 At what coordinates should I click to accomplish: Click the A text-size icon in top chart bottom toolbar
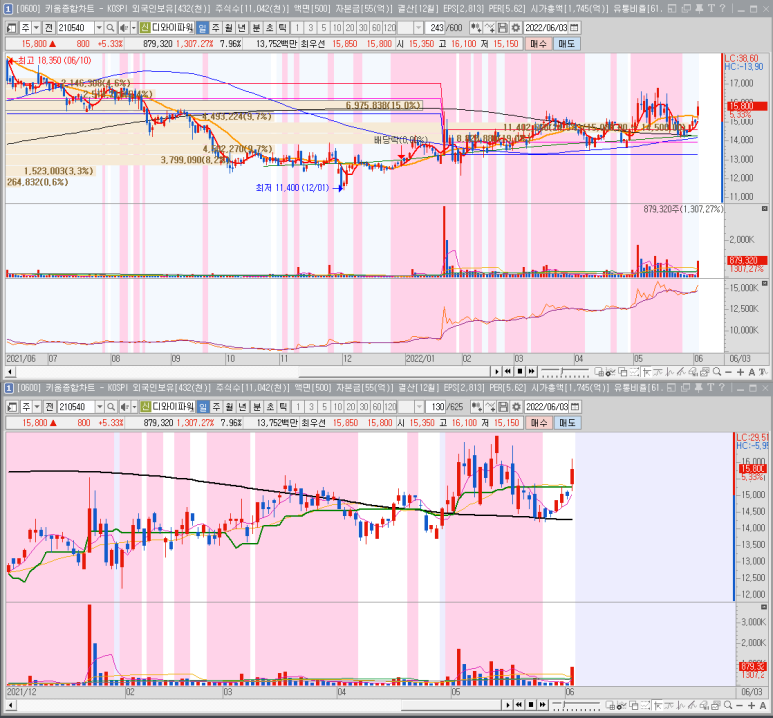coord(752,372)
